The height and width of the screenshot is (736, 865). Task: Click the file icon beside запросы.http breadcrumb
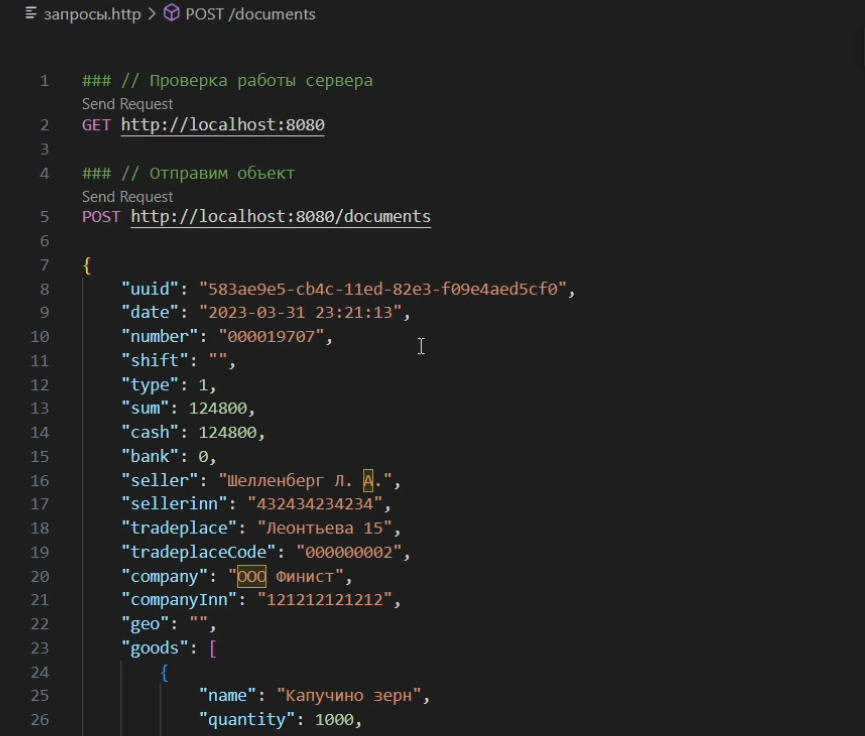(31, 13)
